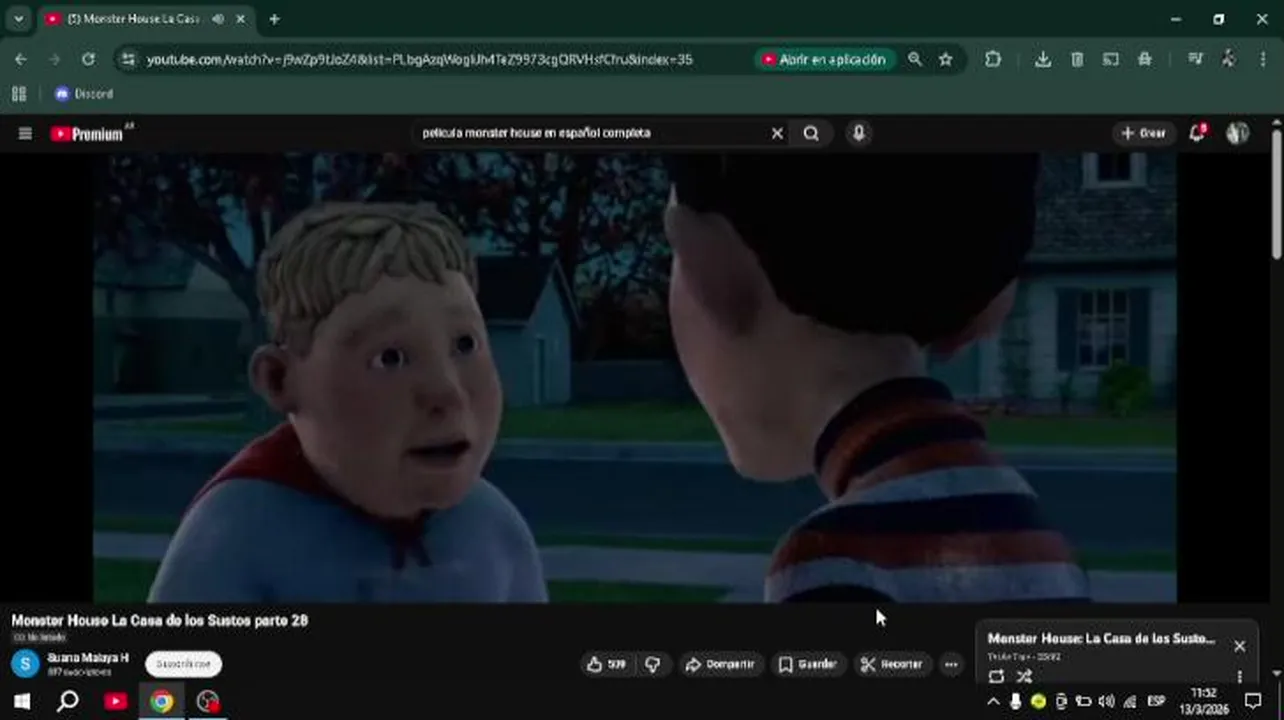Open the account avatar menu
Viewport: 1284px width, 720px height.
[x=1238, y=133]
